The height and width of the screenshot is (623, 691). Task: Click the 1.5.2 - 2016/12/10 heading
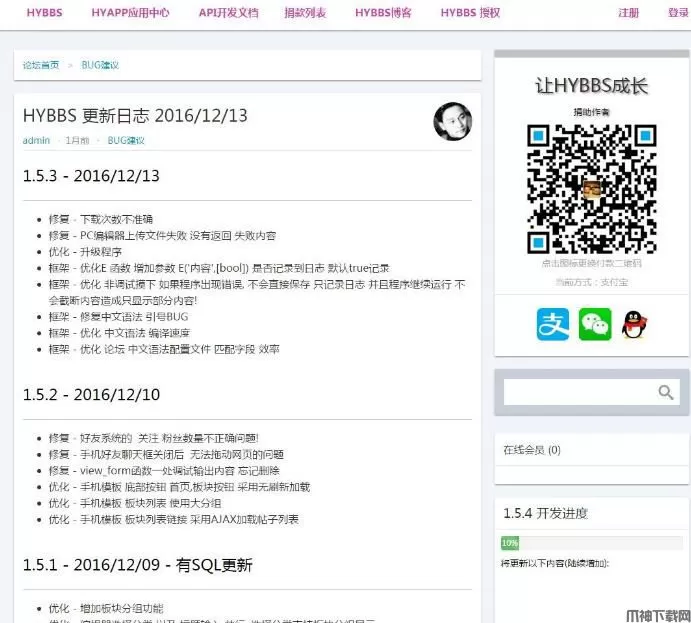pyautogui.click(x=91, y=394)
